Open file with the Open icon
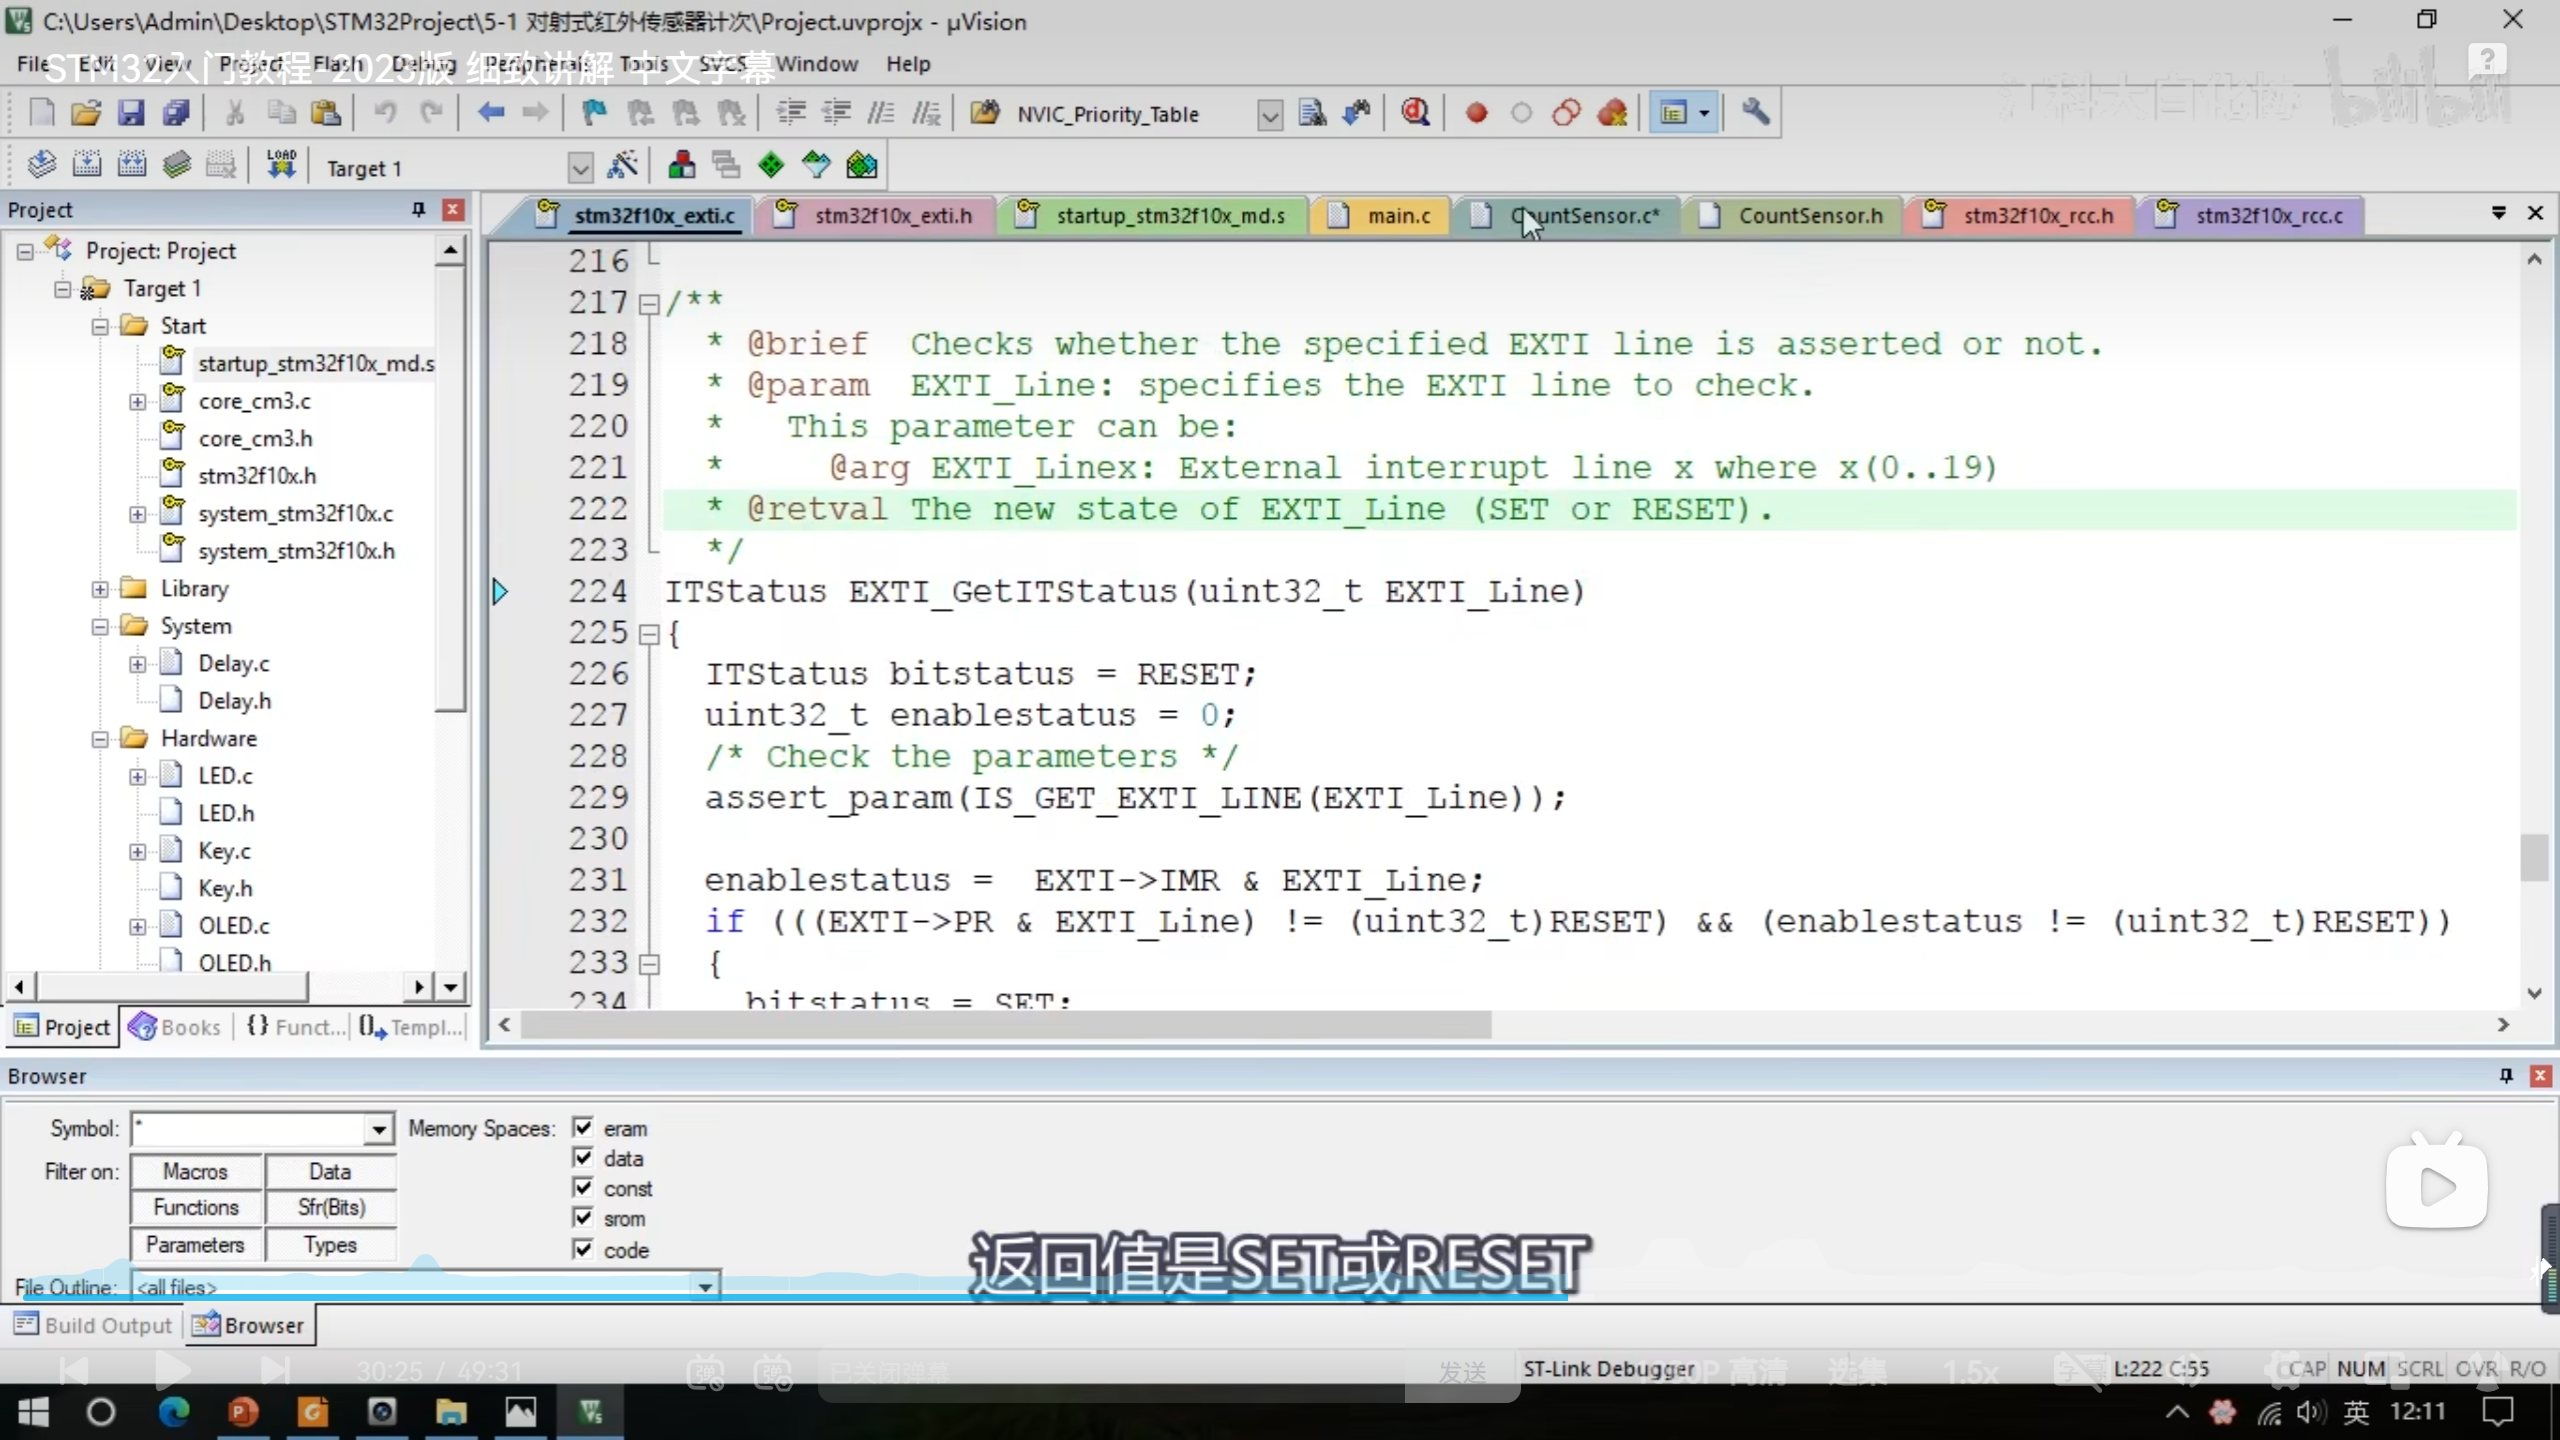Image resolution: width=2560 pixels, height=1440 pixels. pos(86,113)
